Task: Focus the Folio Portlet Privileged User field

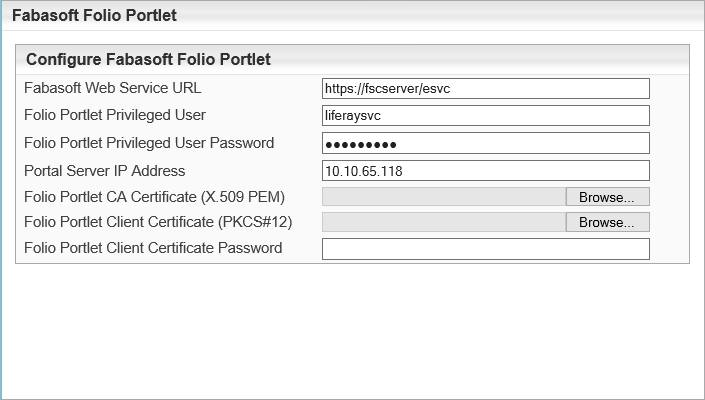Action: pyautogui.click(x=485, y=116)
